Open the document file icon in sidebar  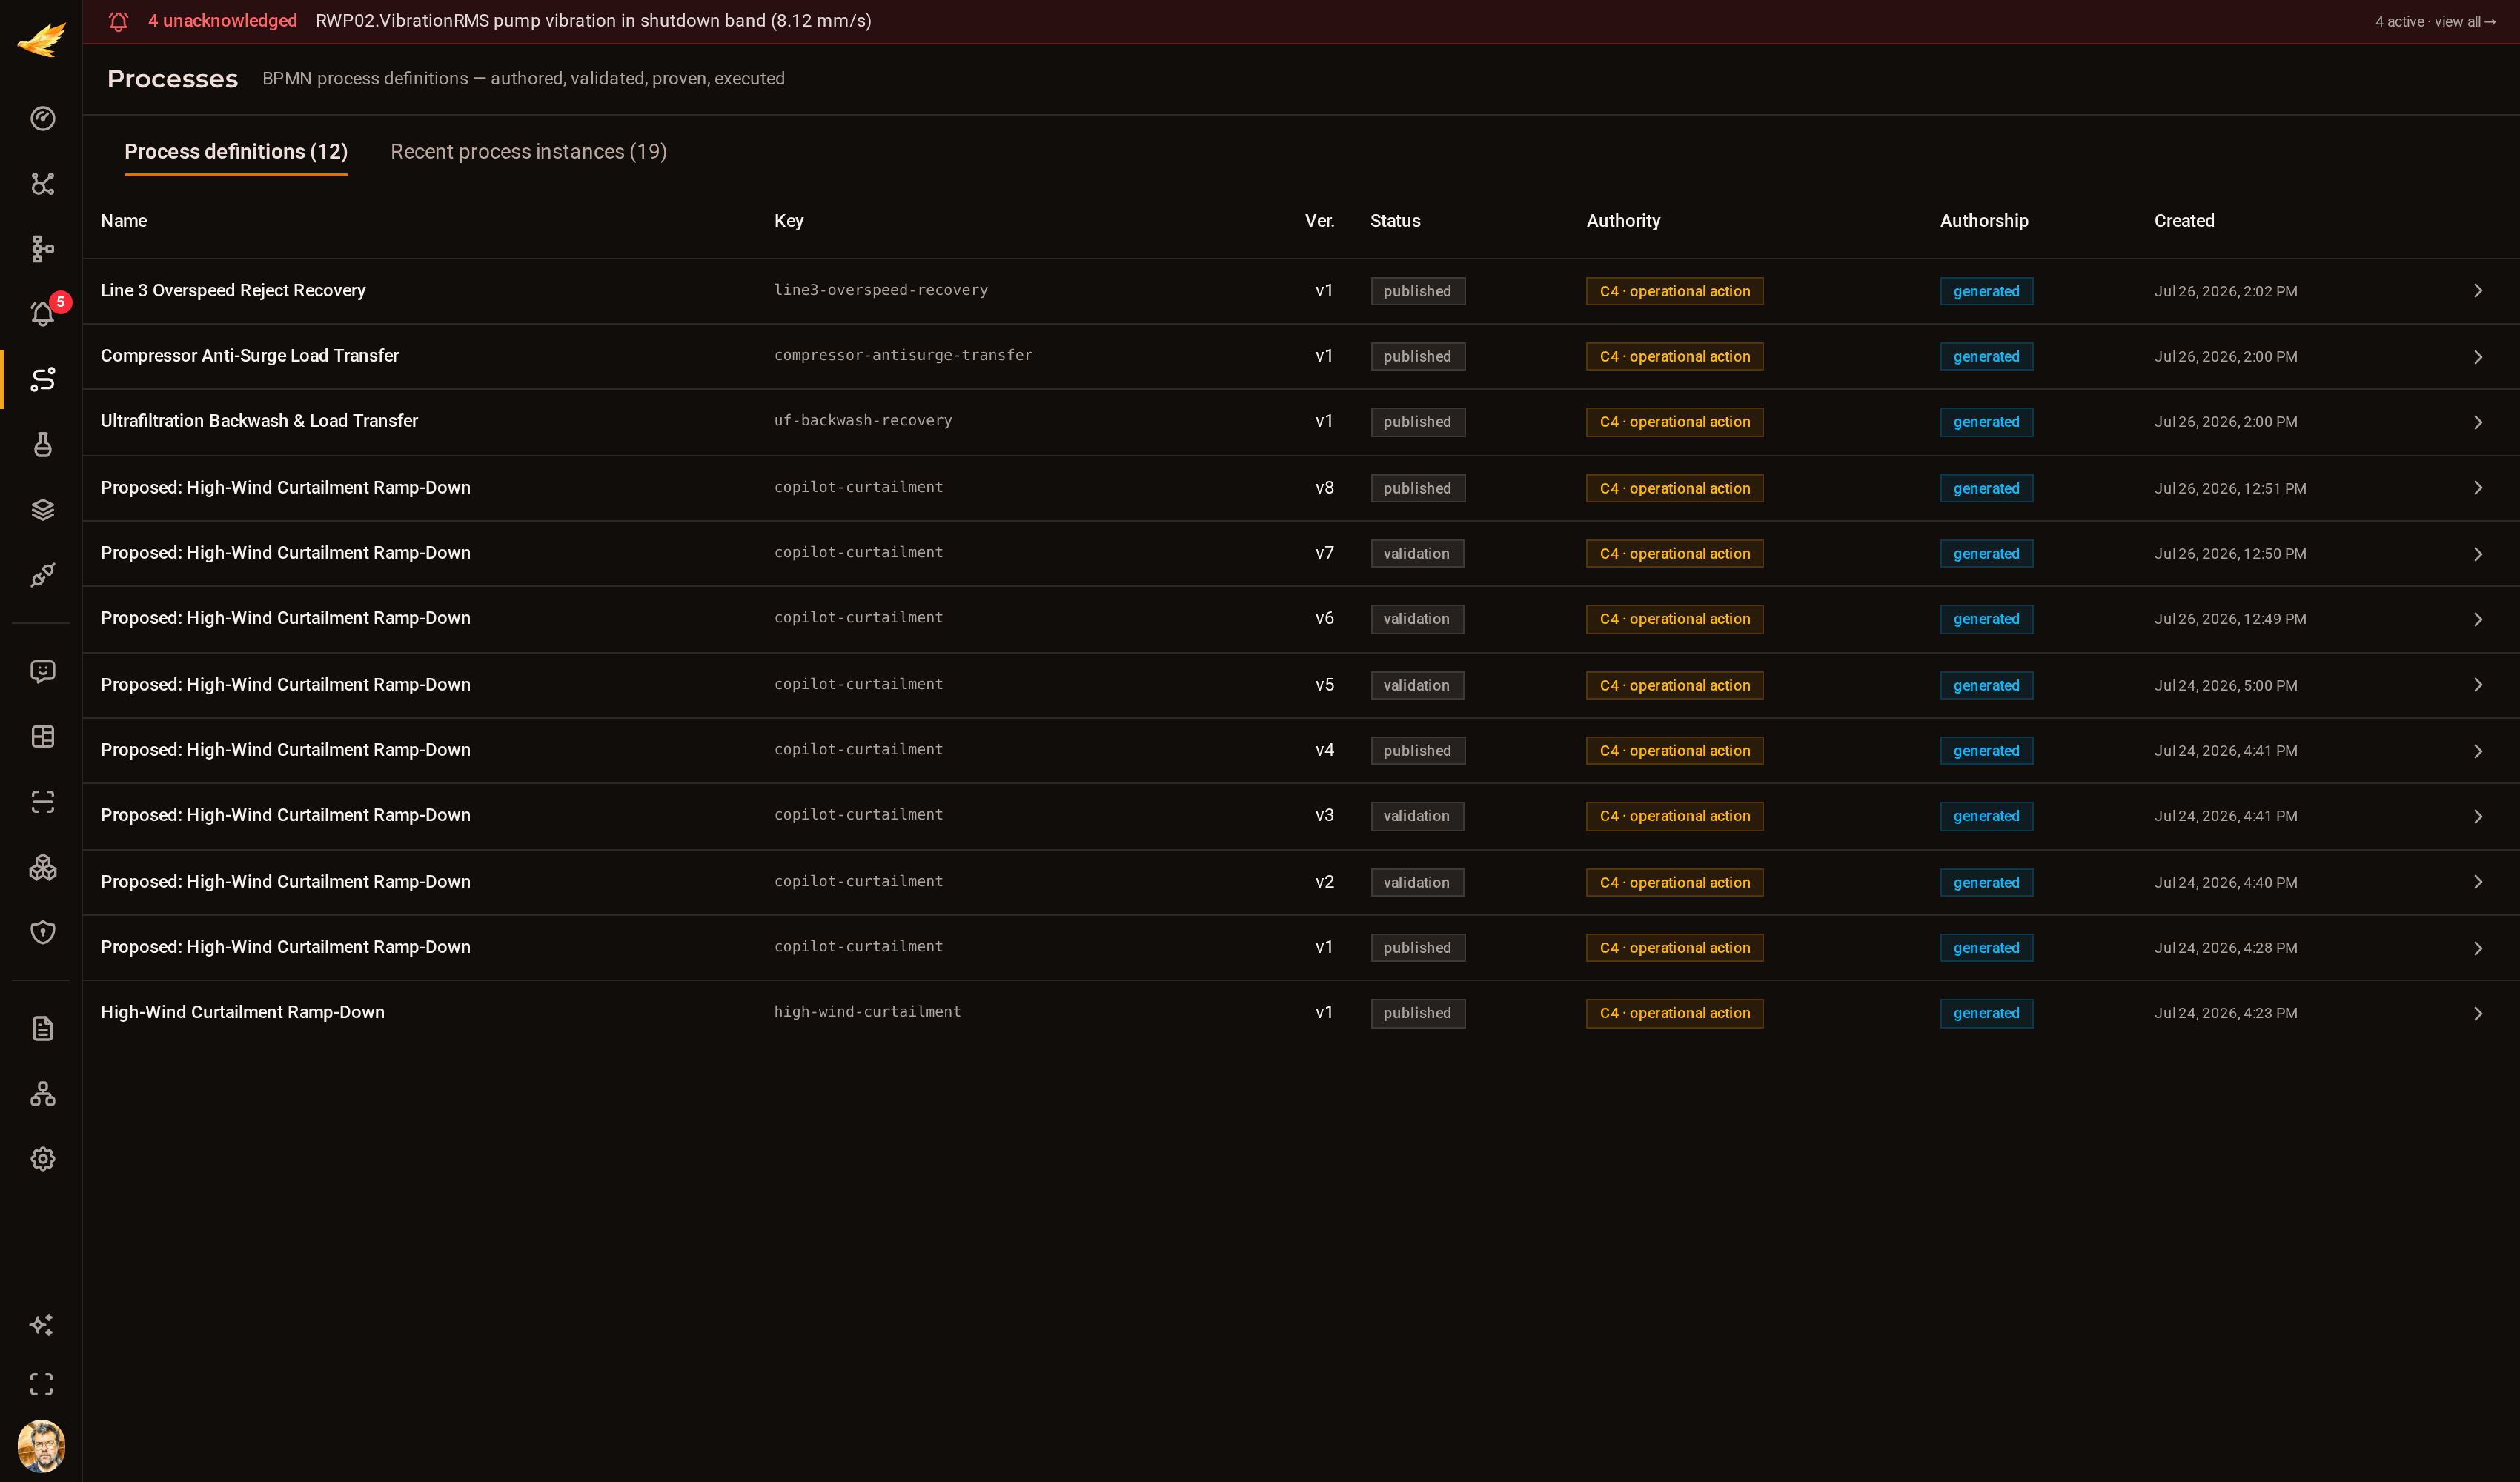[42, 1029]
